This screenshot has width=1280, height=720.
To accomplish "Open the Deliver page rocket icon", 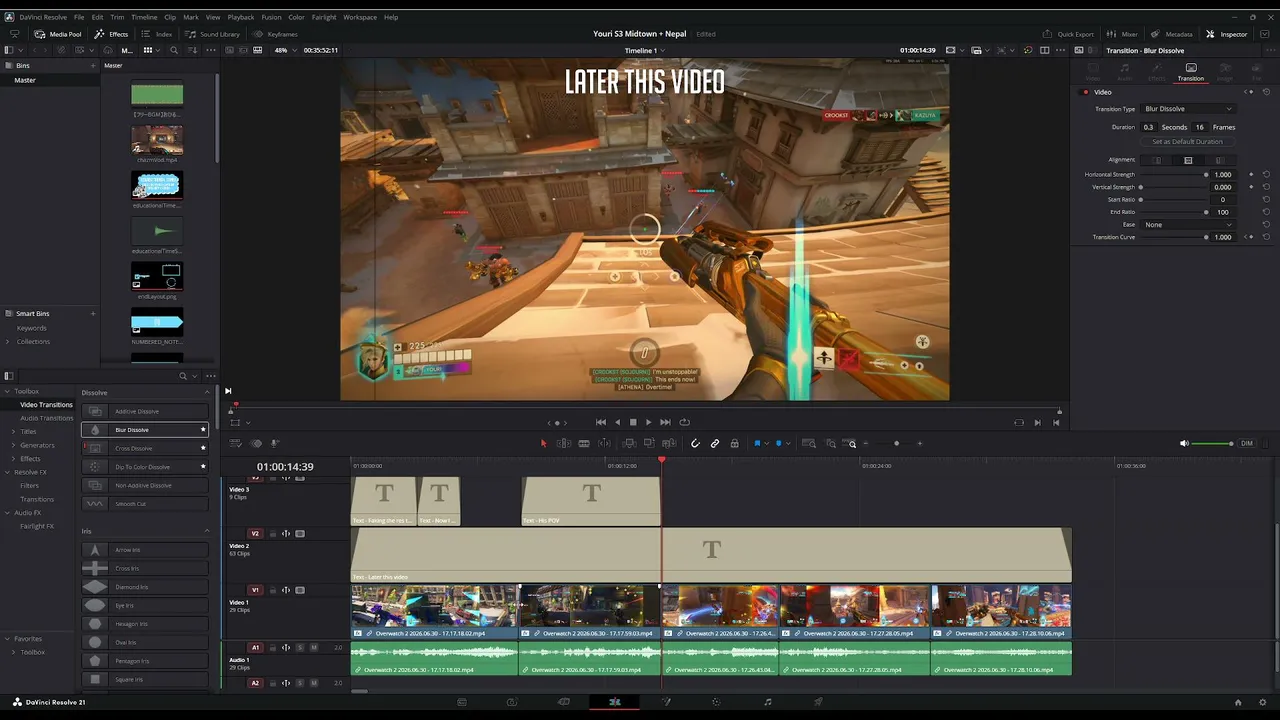I will pos(819,702).
